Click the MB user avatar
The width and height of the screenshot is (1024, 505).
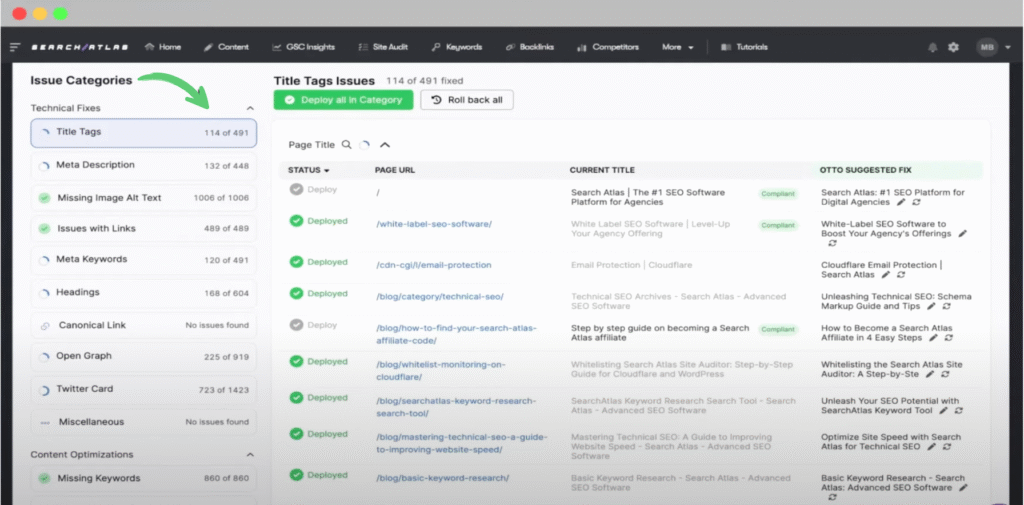click(x=987, y=47)
